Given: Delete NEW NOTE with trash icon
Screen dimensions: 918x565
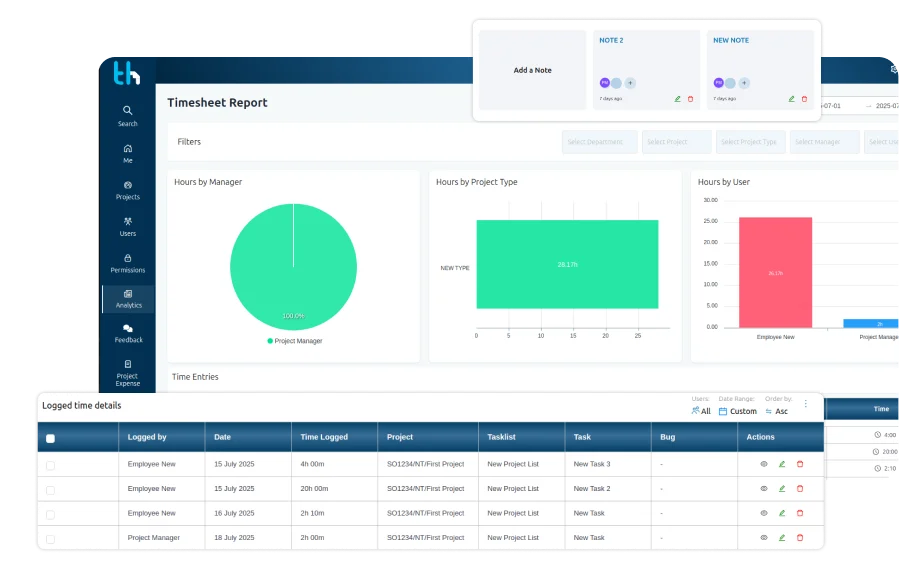Looking at the screenshot, I should tap(804, 99).
